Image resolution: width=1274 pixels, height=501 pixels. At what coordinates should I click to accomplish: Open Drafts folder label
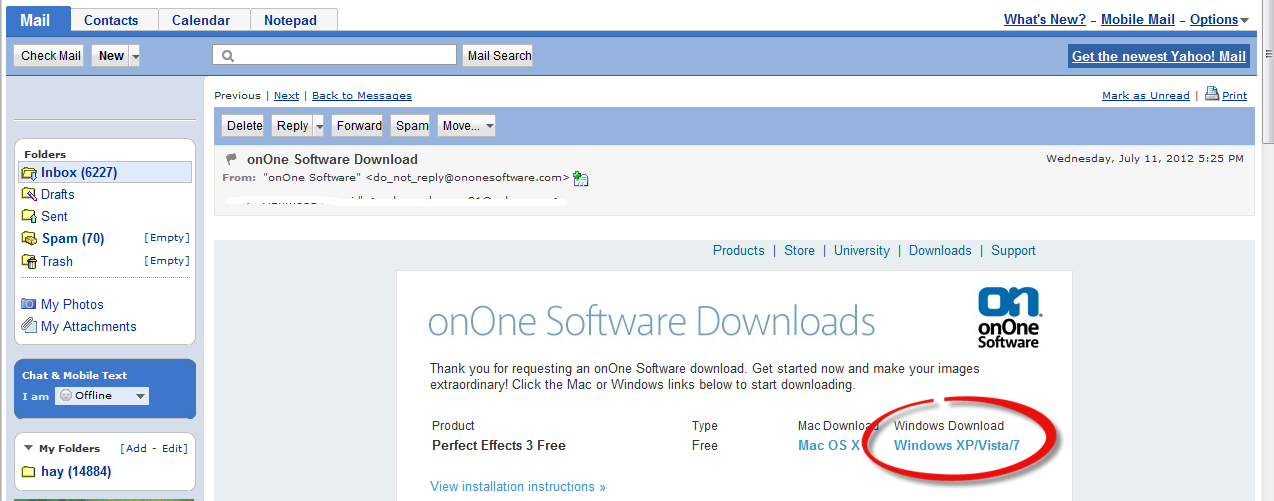pyautogui.click(x=58, y=195)
